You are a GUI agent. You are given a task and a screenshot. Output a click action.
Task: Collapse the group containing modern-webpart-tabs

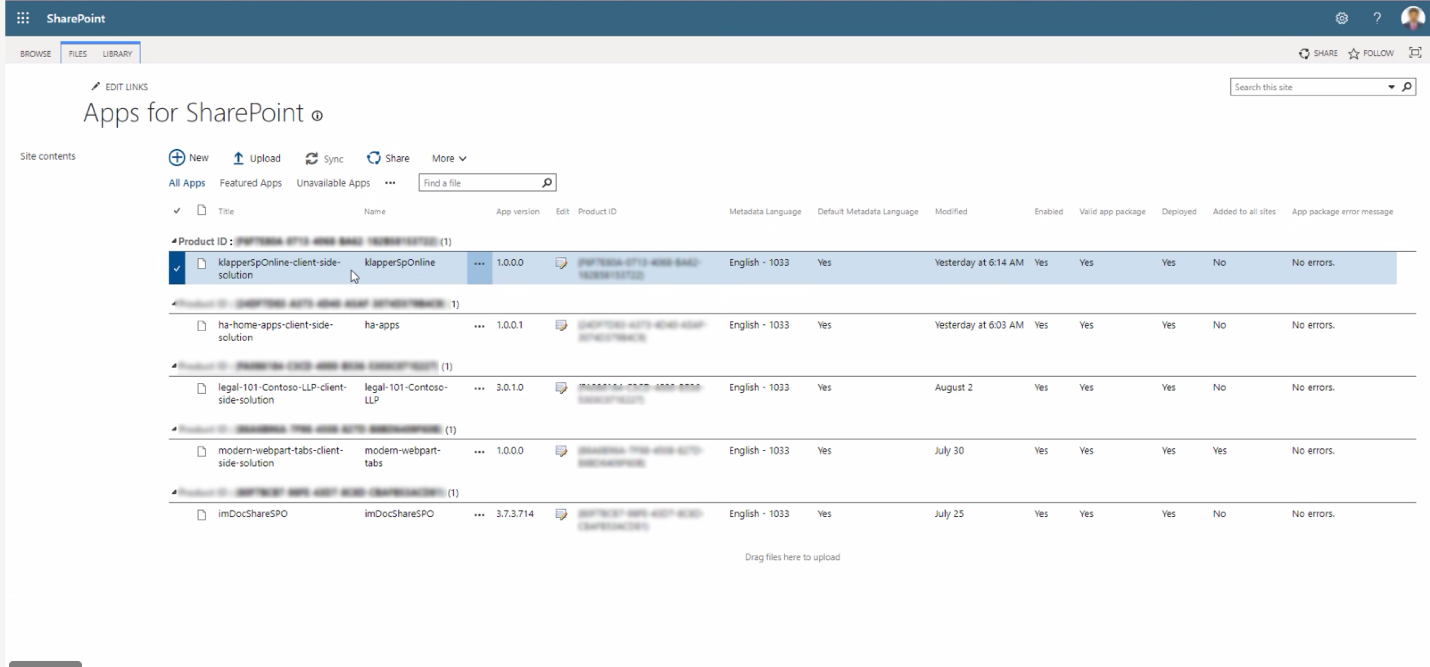click(174, 430)
